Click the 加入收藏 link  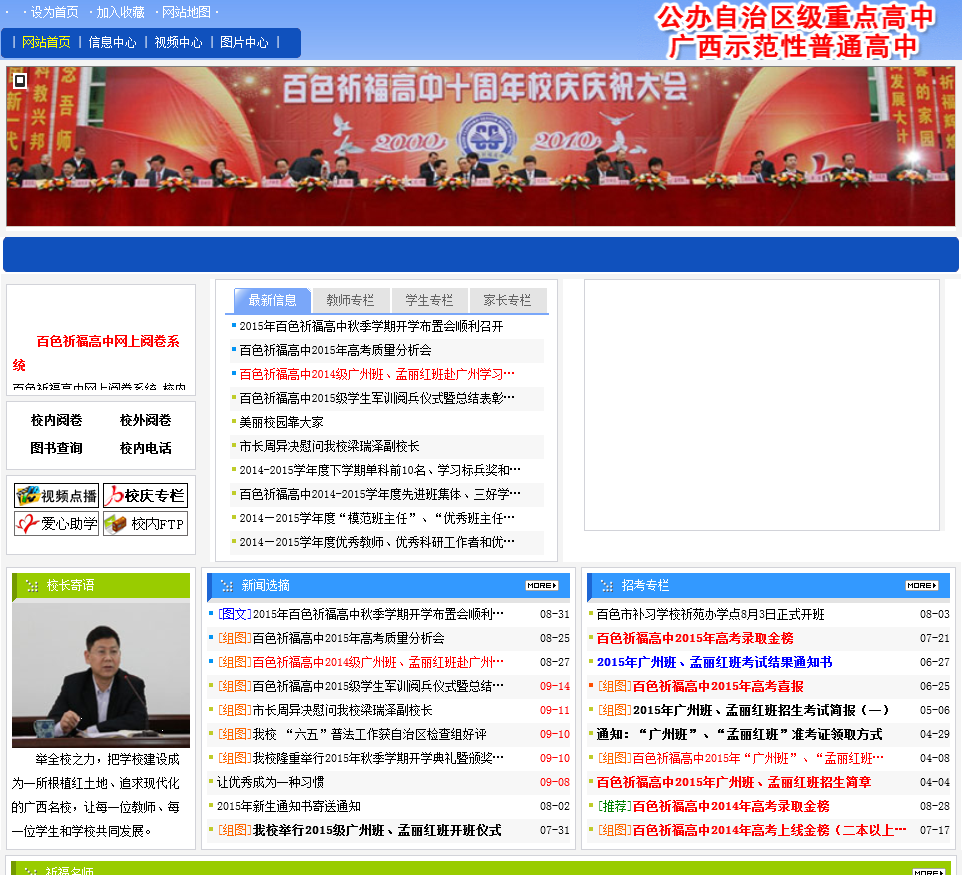pyautogui.click(x=120, y=12)
